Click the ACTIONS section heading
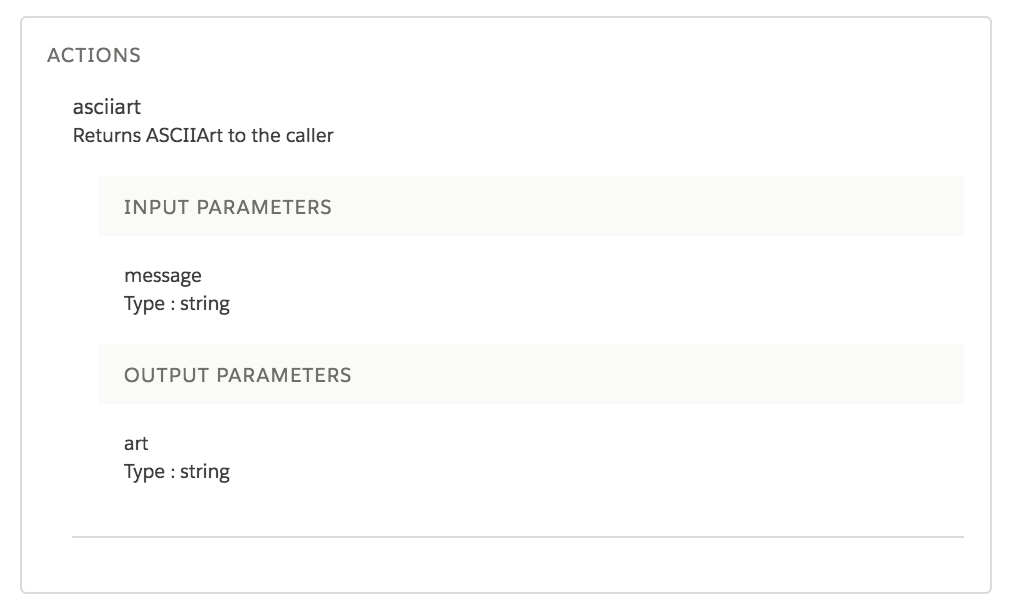 pyautogui.click(x=93, y=55)
